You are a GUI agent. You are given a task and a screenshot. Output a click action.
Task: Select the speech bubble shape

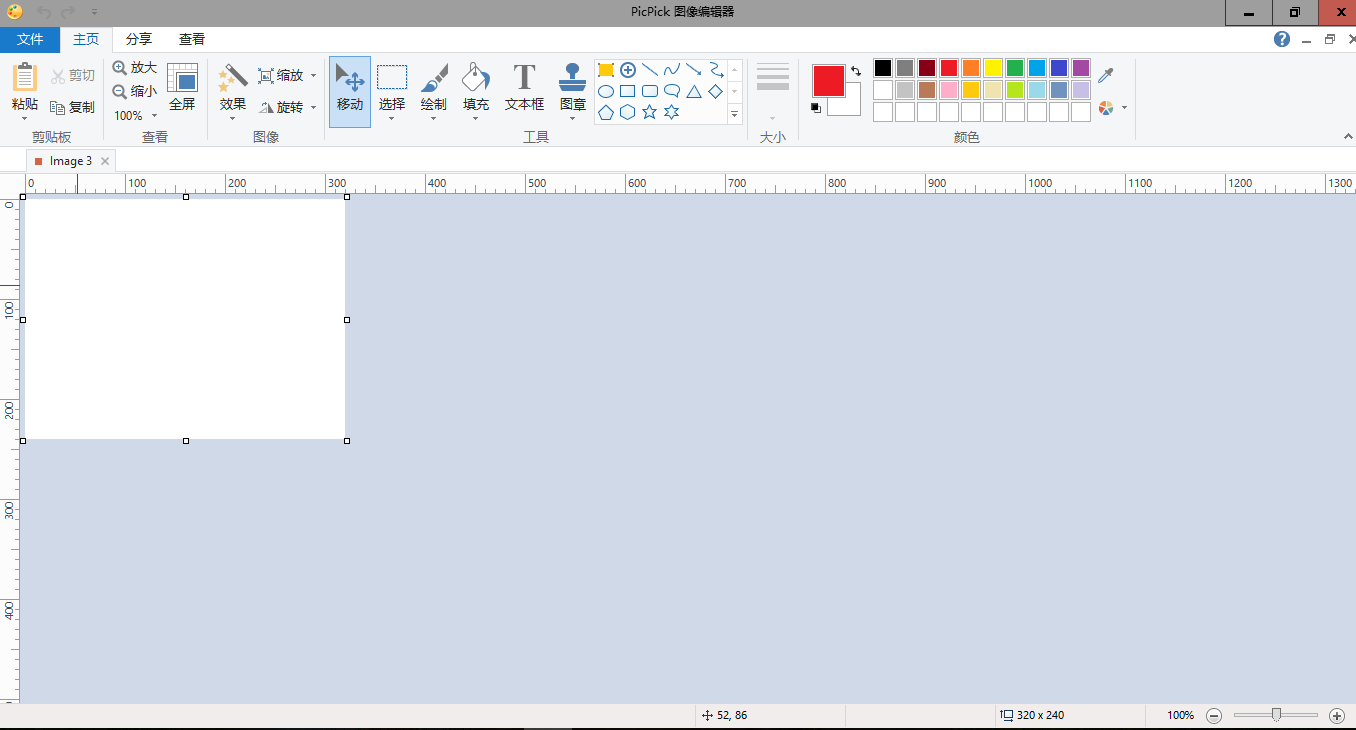(672, 92)
